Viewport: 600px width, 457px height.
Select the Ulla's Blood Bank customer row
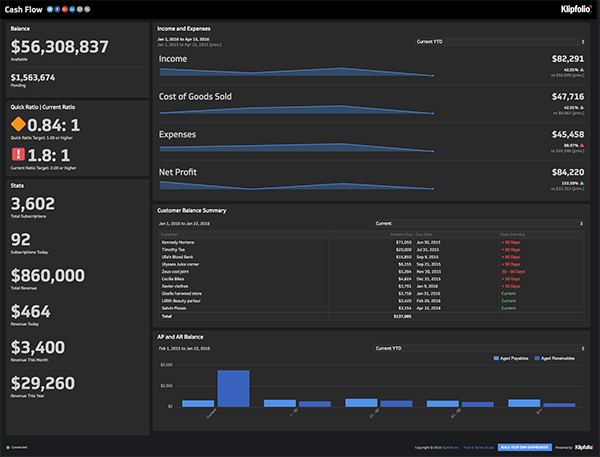tap(371, 257)
